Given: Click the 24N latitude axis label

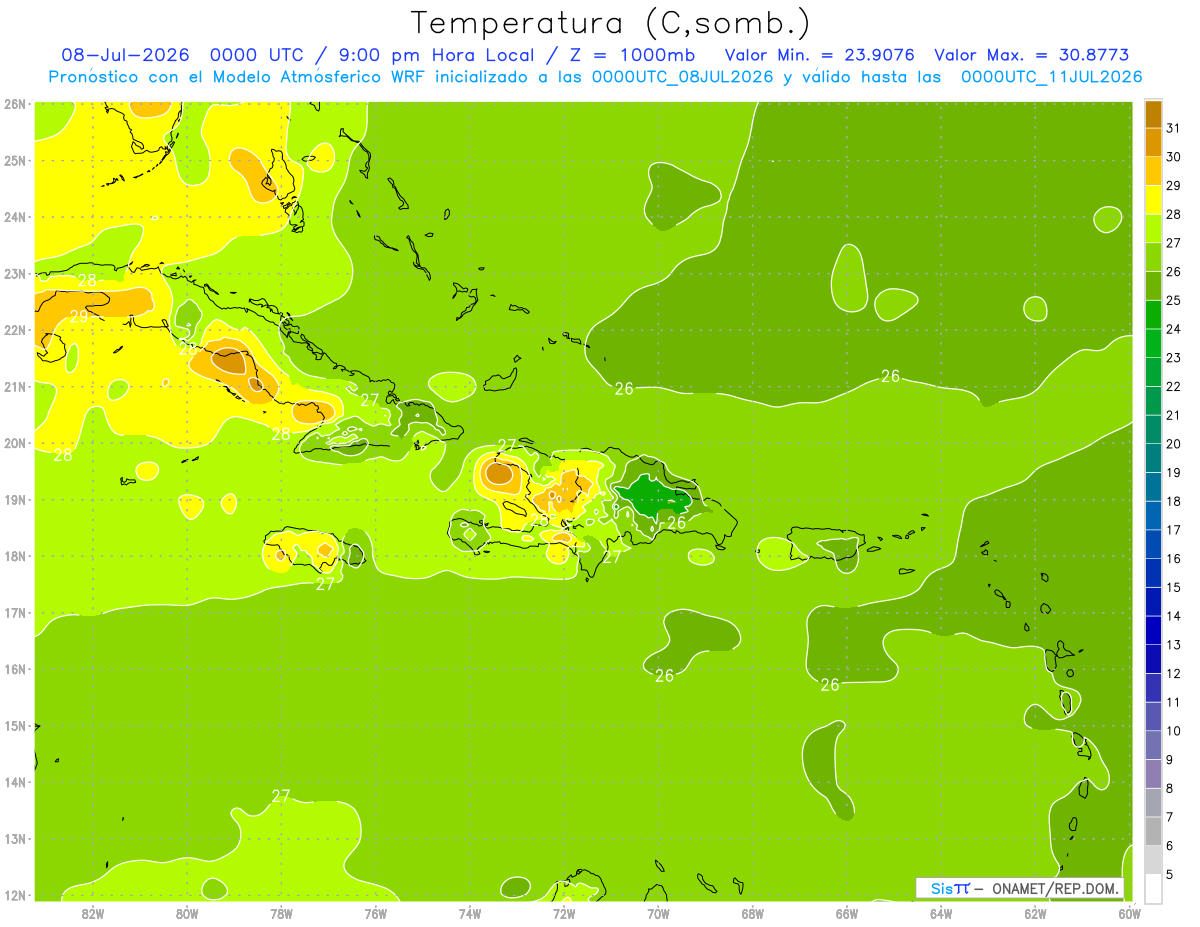Looking at the screenshot, I should coord(15,217).
